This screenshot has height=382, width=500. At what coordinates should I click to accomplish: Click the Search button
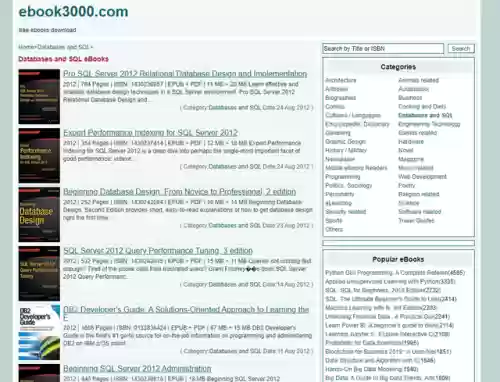(x=461, y=49)
